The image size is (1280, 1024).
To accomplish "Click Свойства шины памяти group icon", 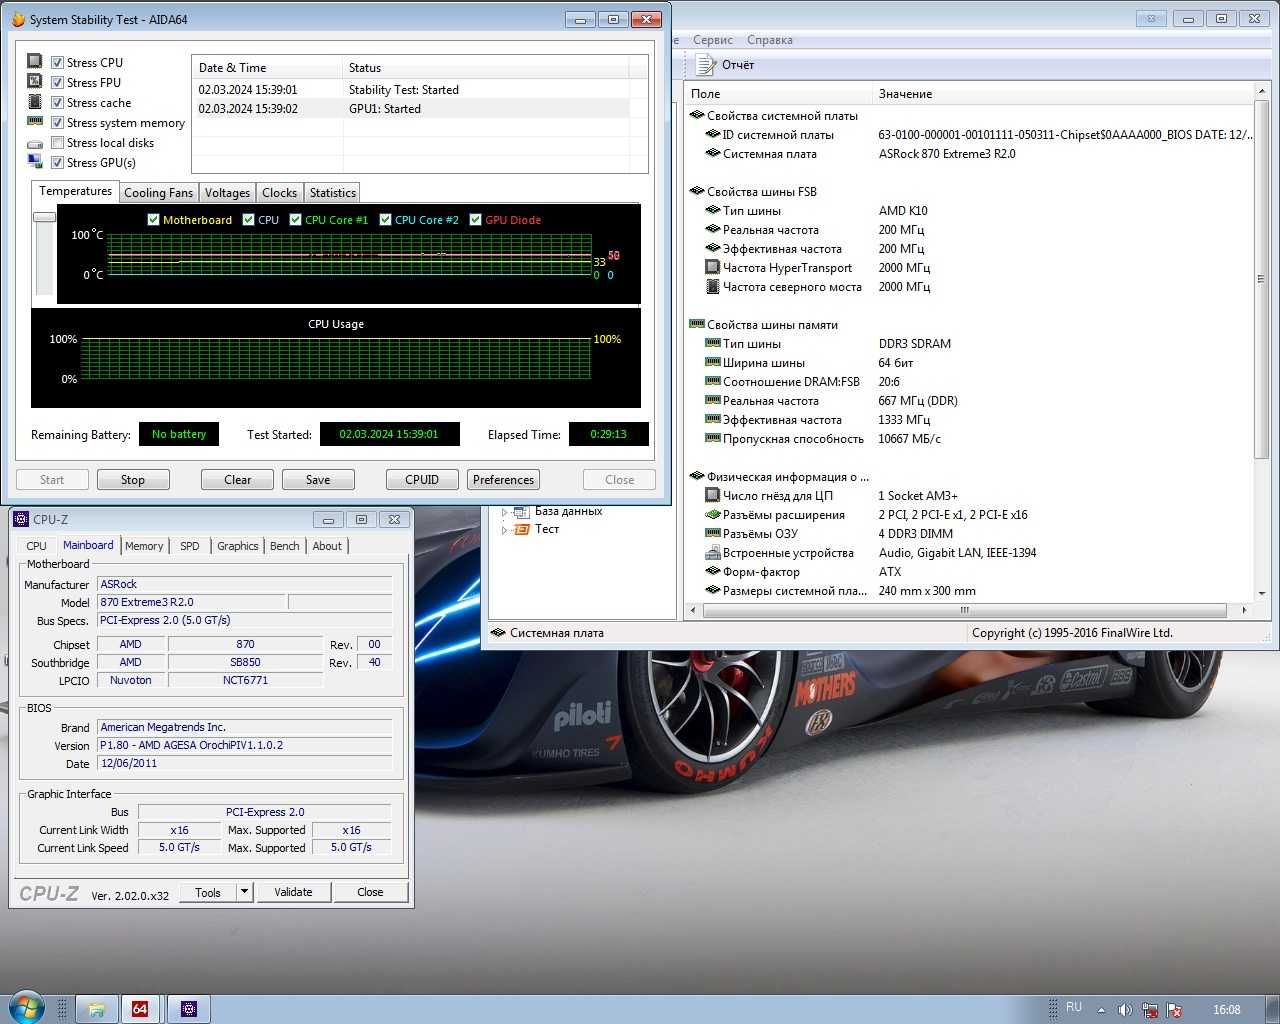I will (697, 324).
